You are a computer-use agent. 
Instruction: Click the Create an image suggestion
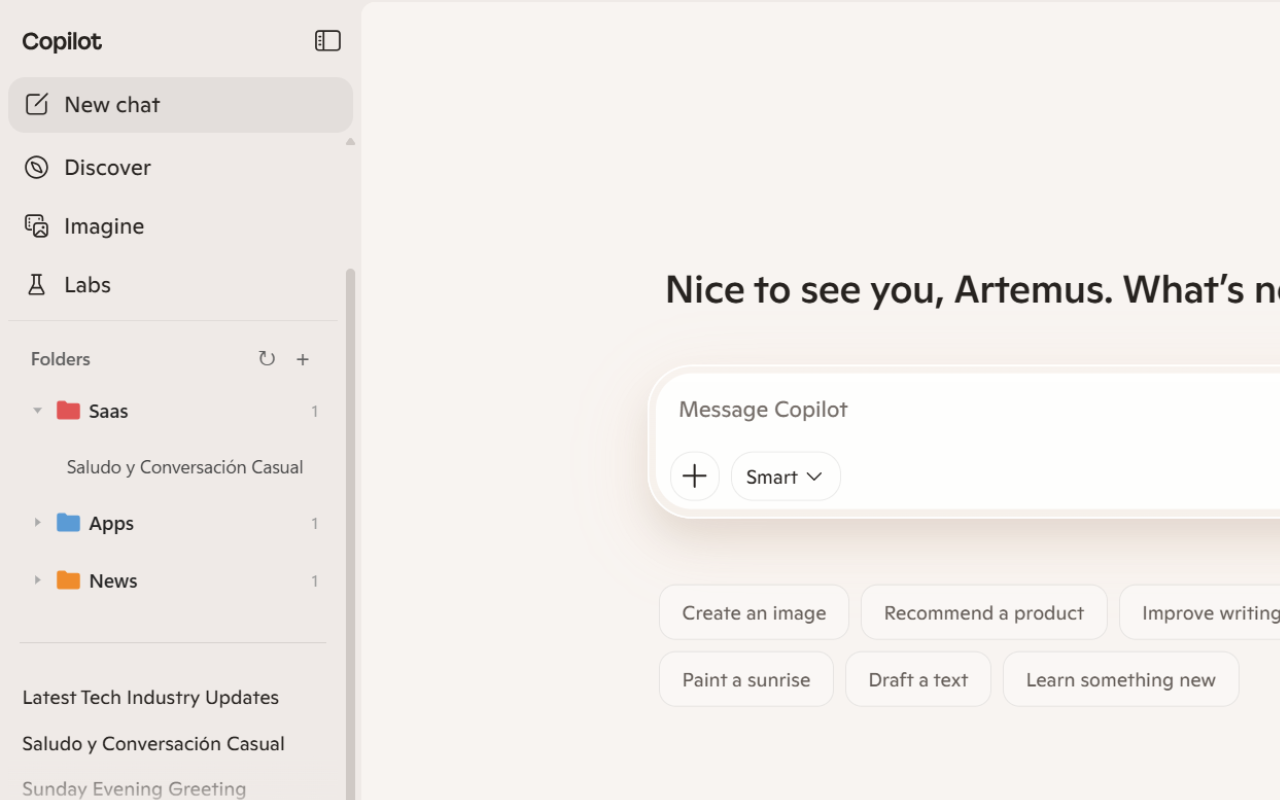pos(754,612)
